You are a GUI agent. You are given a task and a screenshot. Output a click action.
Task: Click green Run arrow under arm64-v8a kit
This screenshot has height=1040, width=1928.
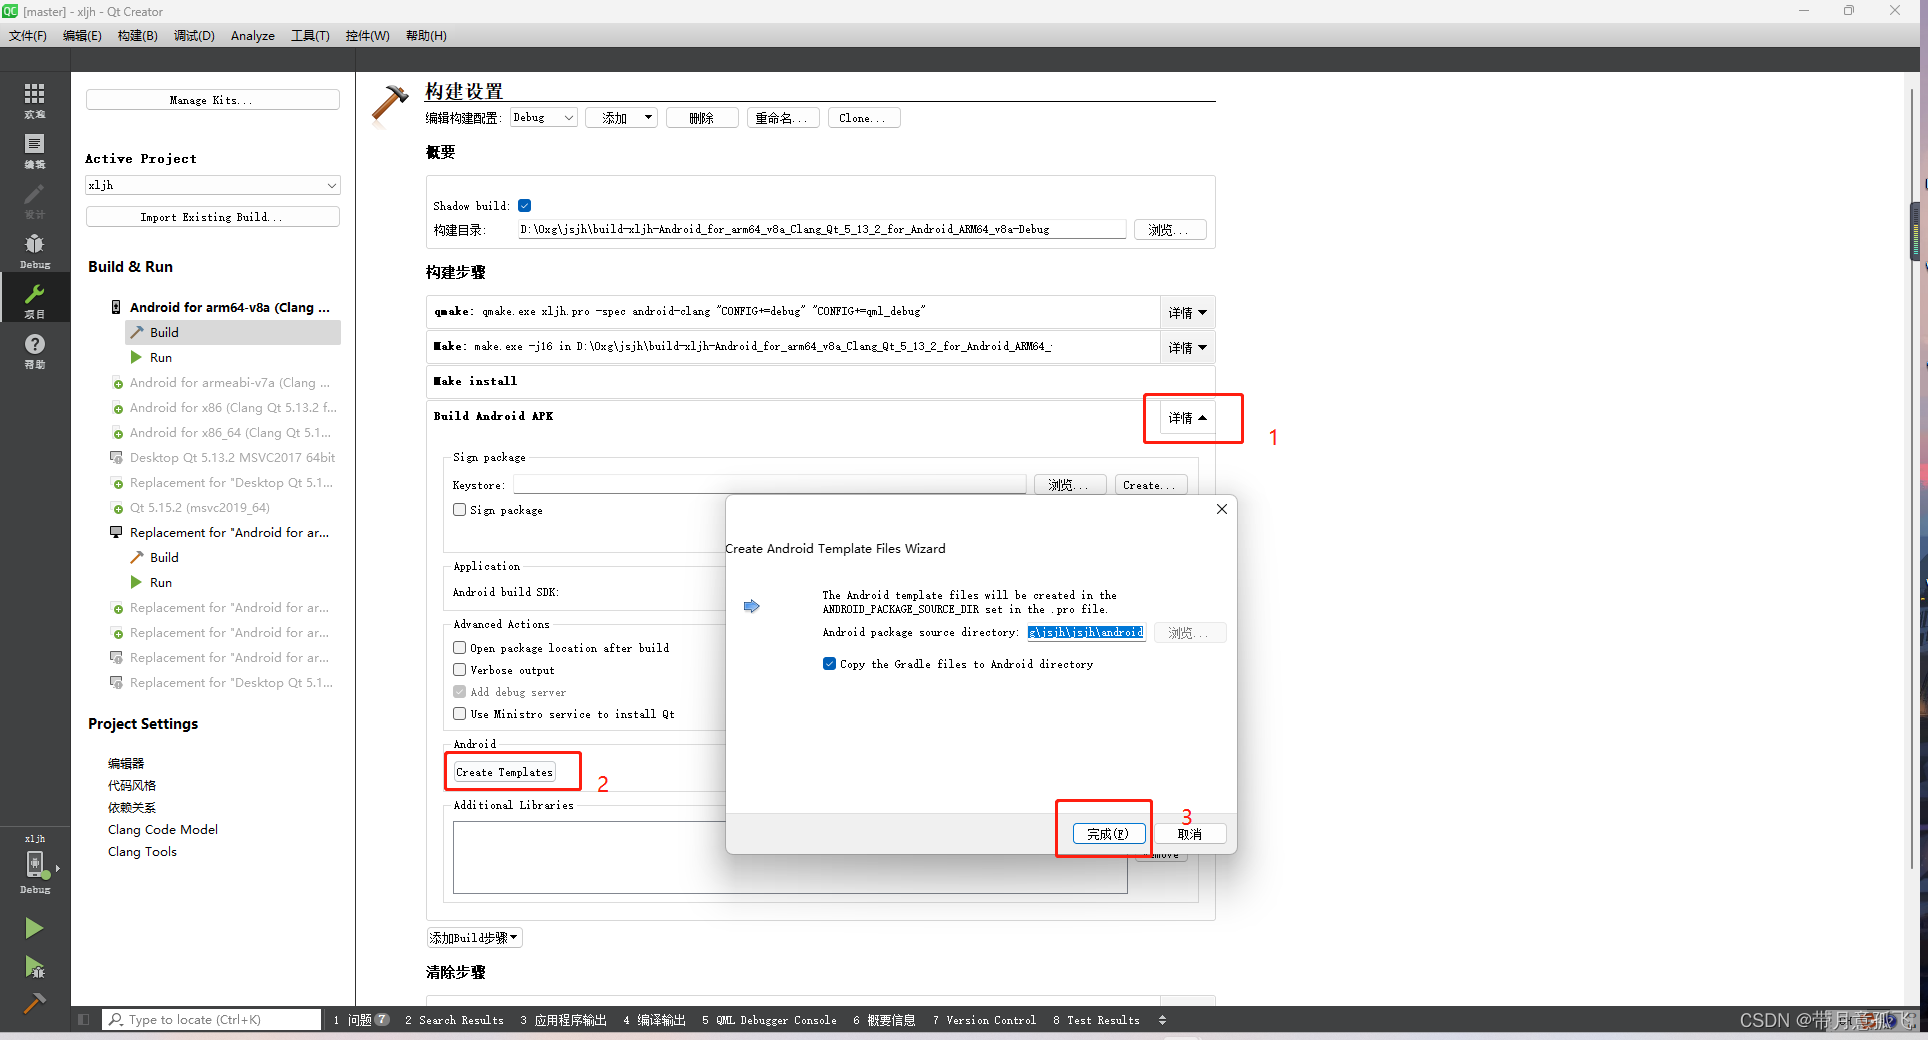(136, 357)
